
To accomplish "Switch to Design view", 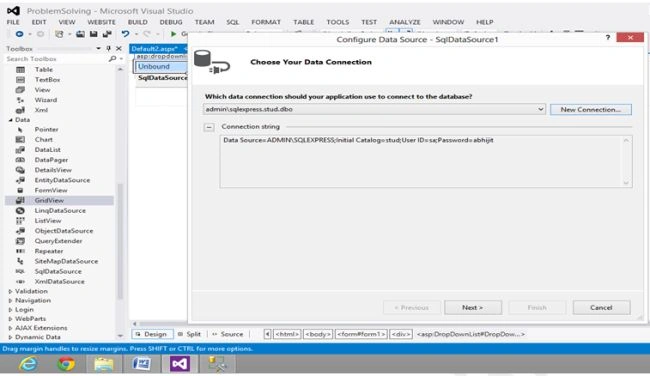I will [x=152, y=334].
